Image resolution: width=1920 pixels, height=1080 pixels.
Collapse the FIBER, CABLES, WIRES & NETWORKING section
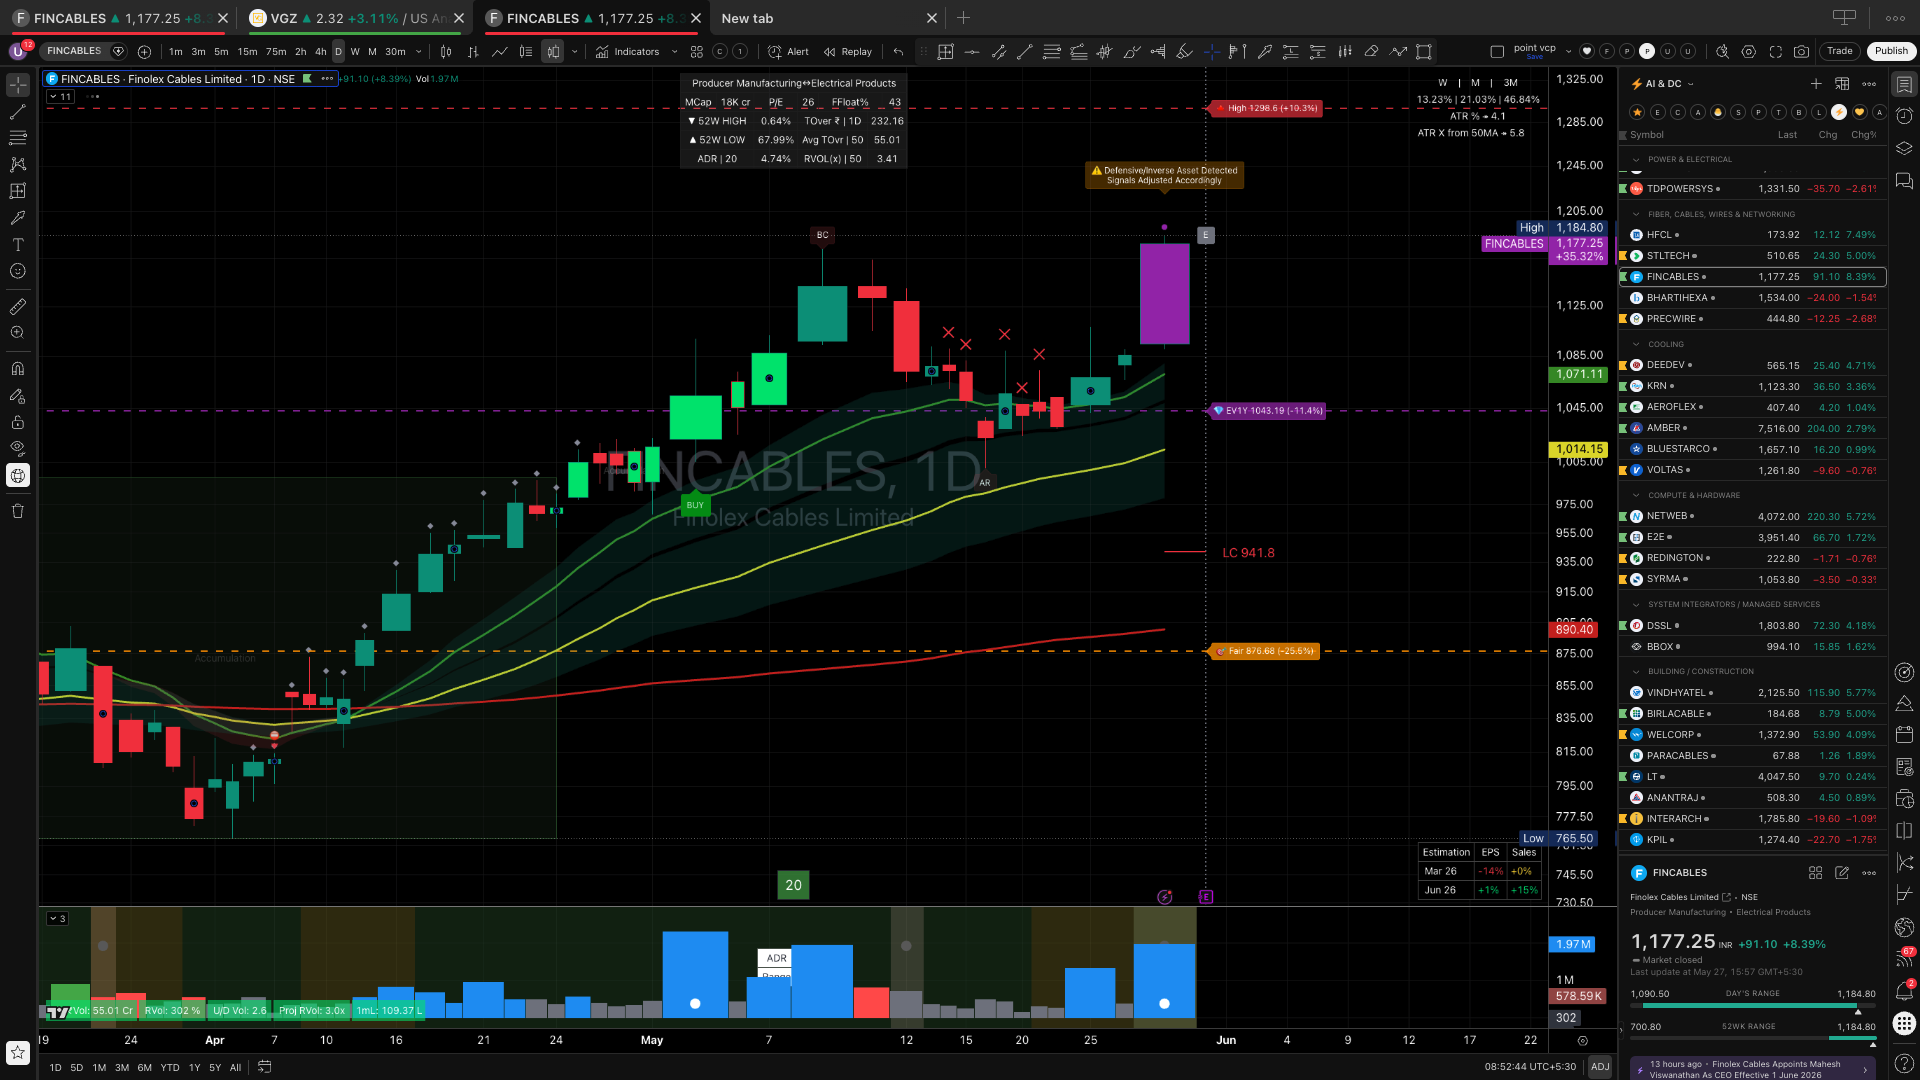click(x=1636, y=214)
